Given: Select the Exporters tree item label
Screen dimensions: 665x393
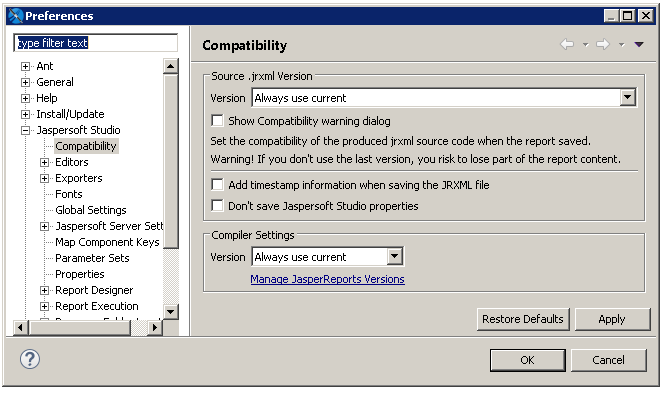Looking at the screenshot, I should click(79, 178).
